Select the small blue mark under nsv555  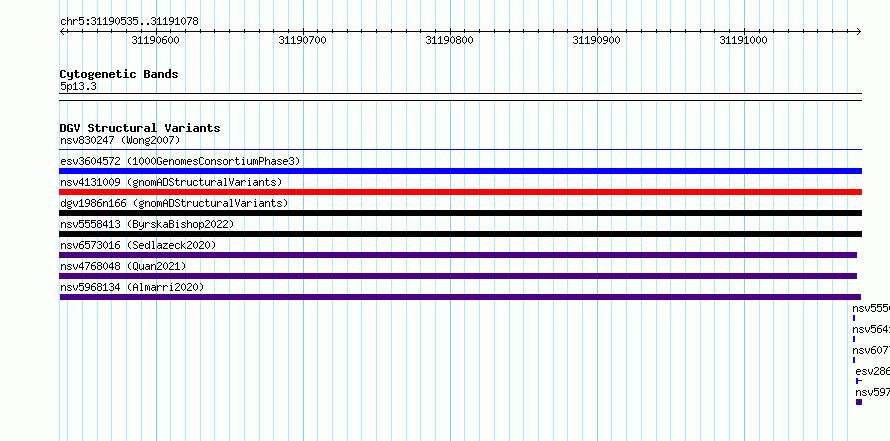click(854, 318)
